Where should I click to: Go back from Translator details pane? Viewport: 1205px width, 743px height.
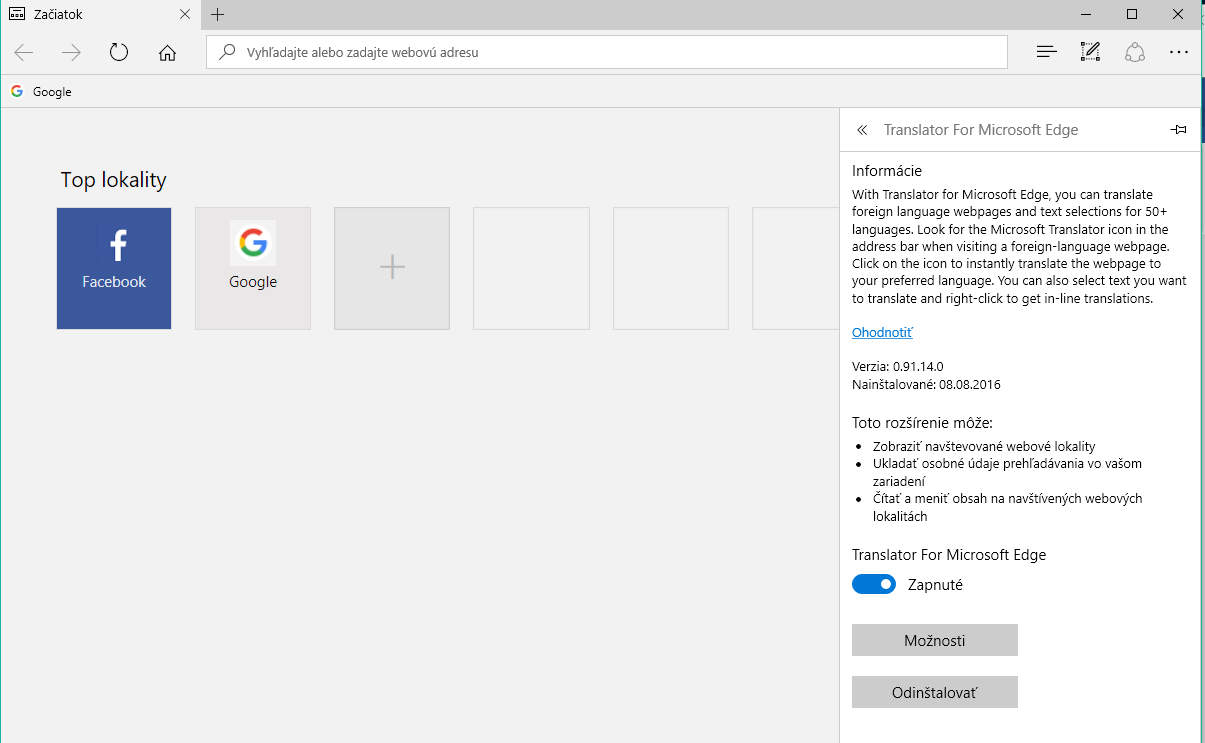(x=862, y=130)
